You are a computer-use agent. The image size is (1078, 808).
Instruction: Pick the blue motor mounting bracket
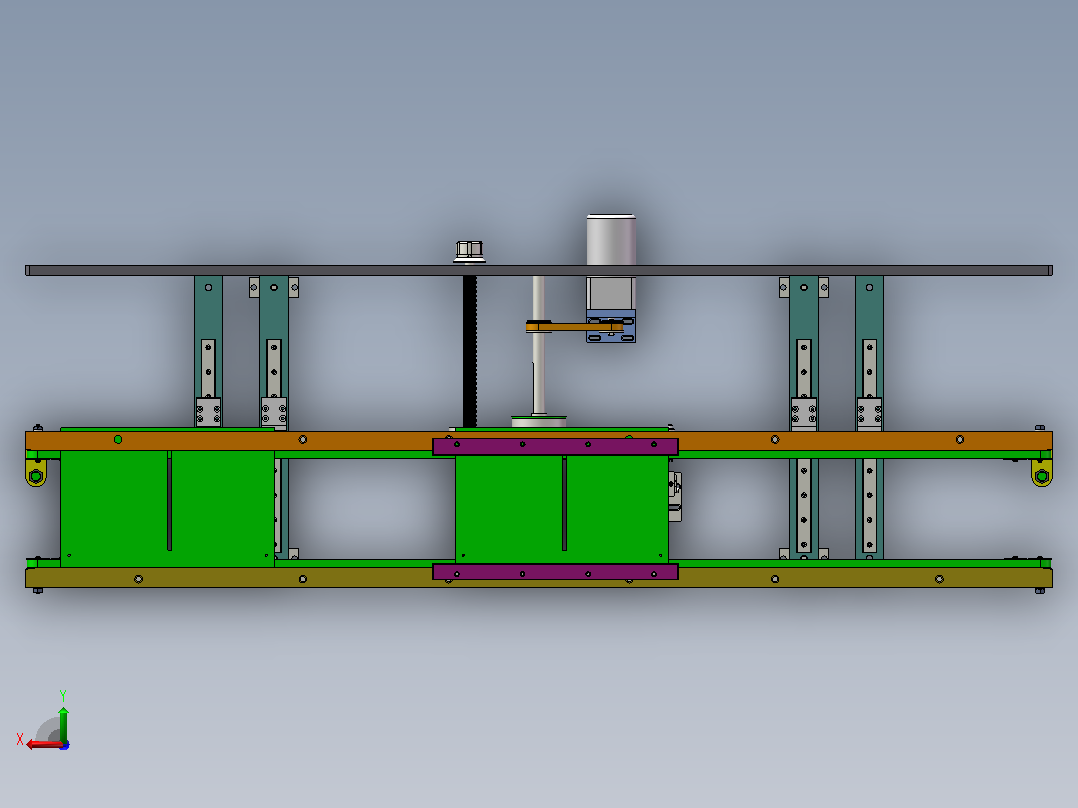point(611,326)
